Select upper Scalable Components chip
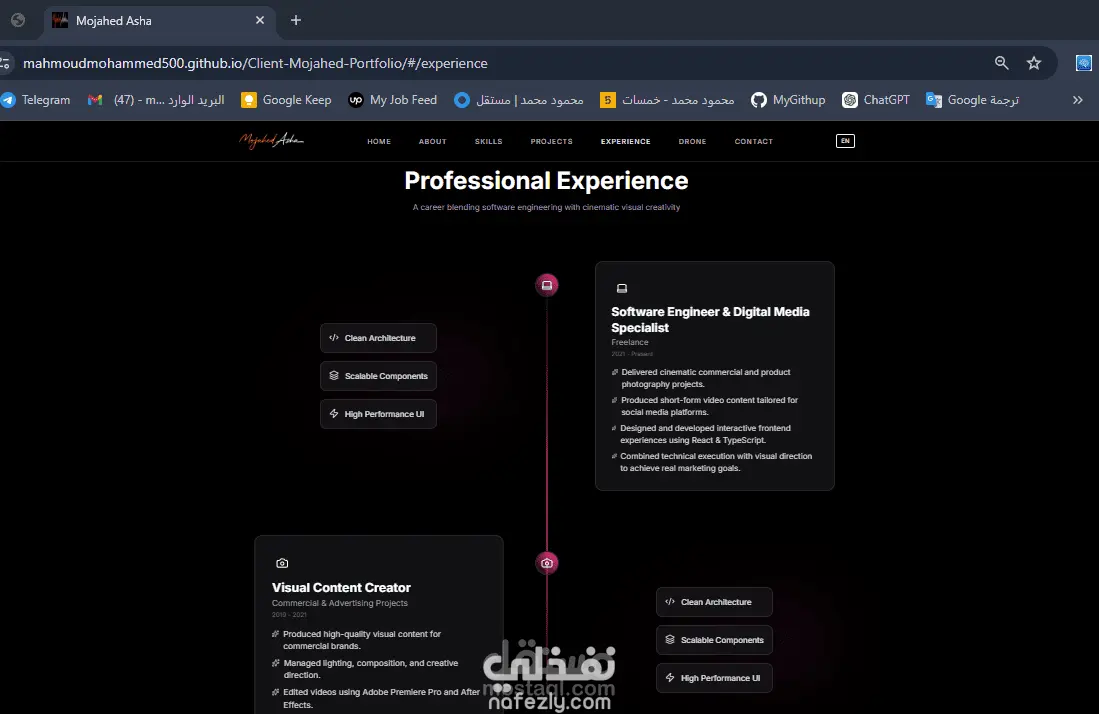Viewport: 1099px width, 714px height. pos(378,376)
